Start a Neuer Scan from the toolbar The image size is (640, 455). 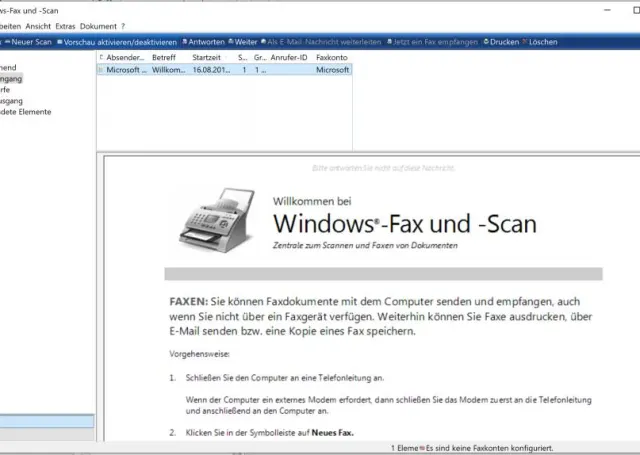tap(28, 42)
